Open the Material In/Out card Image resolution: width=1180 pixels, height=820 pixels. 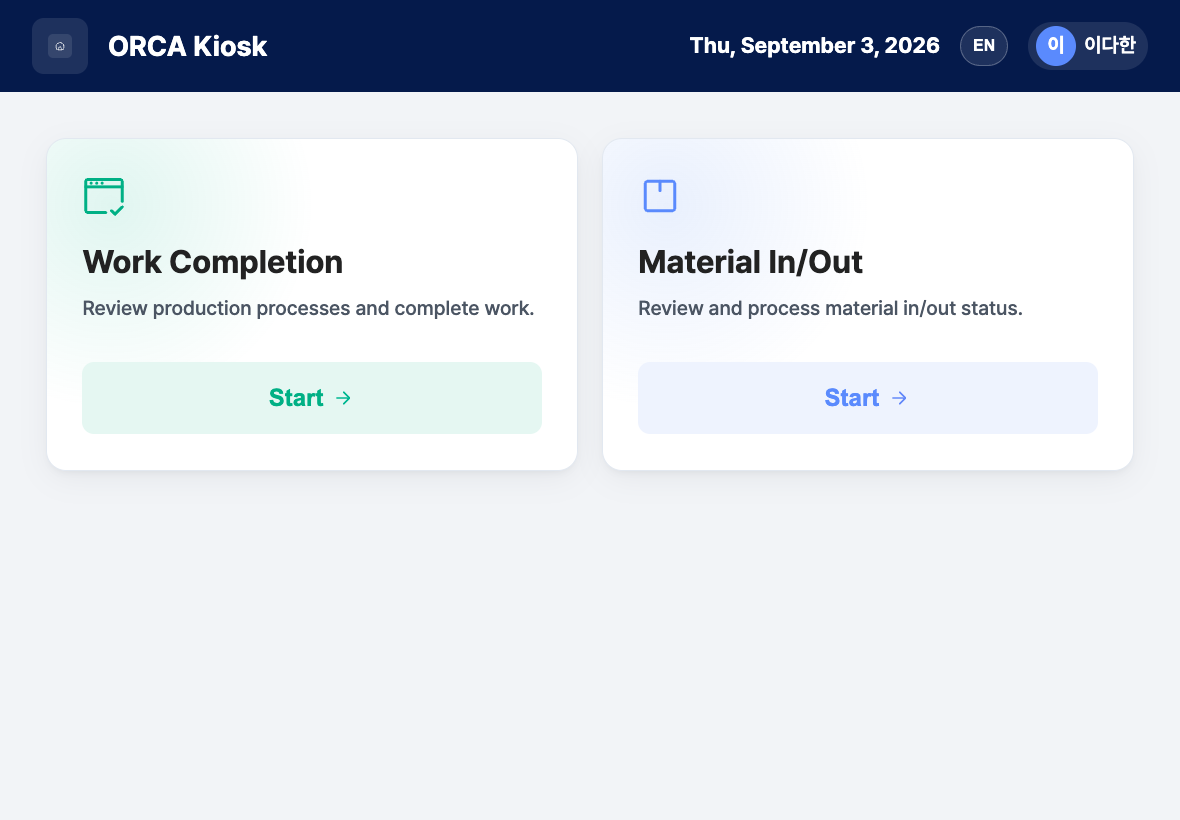click(868, 304)
